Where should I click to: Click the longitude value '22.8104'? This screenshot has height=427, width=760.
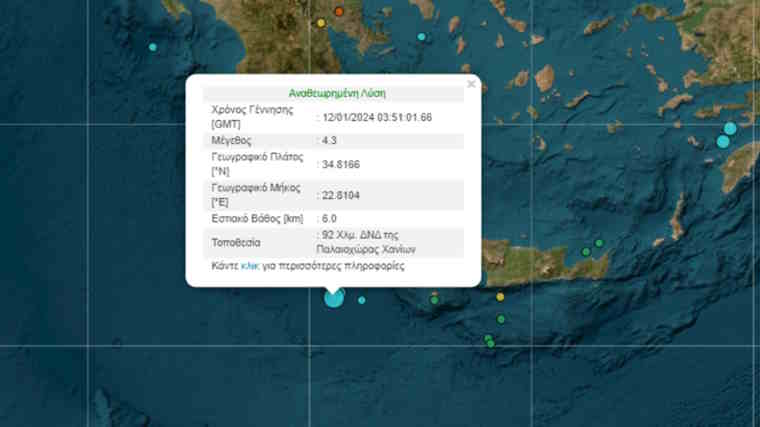coord(341,196)
